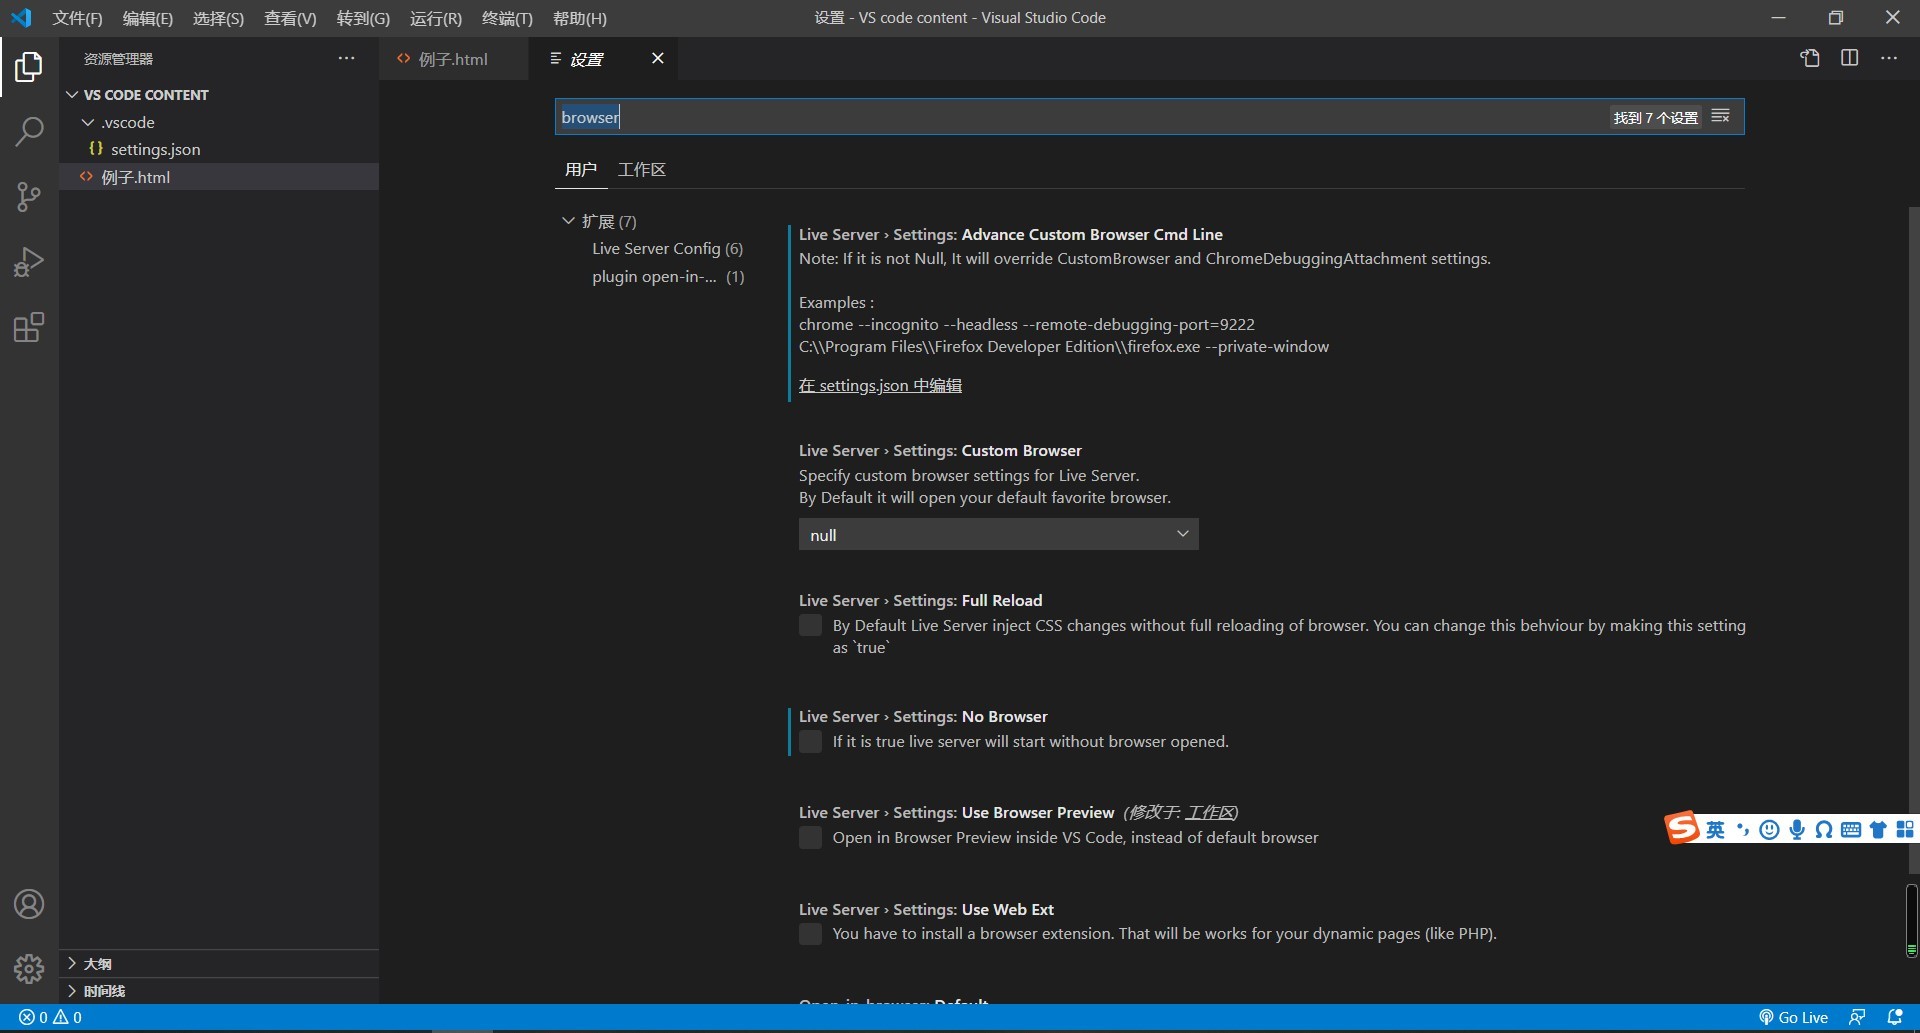The image size is (1920, 1033).
Task: Open Source Control view
Action: point(29,197)
